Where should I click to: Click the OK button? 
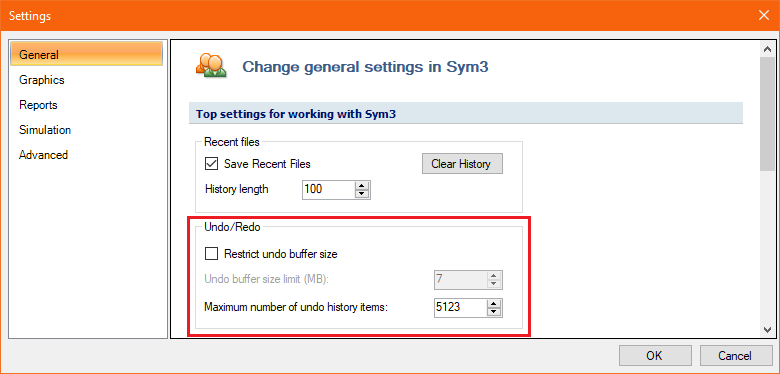(655, 356)
